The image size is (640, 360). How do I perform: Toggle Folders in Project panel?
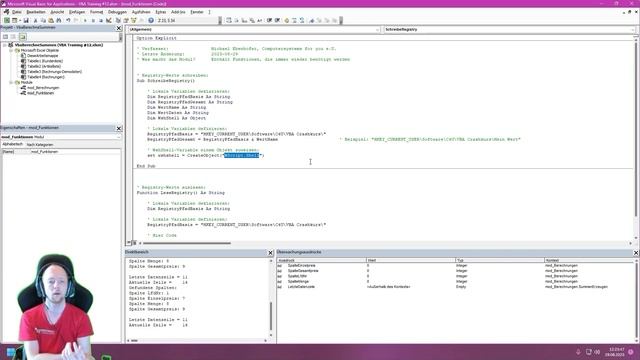point(22,37)
